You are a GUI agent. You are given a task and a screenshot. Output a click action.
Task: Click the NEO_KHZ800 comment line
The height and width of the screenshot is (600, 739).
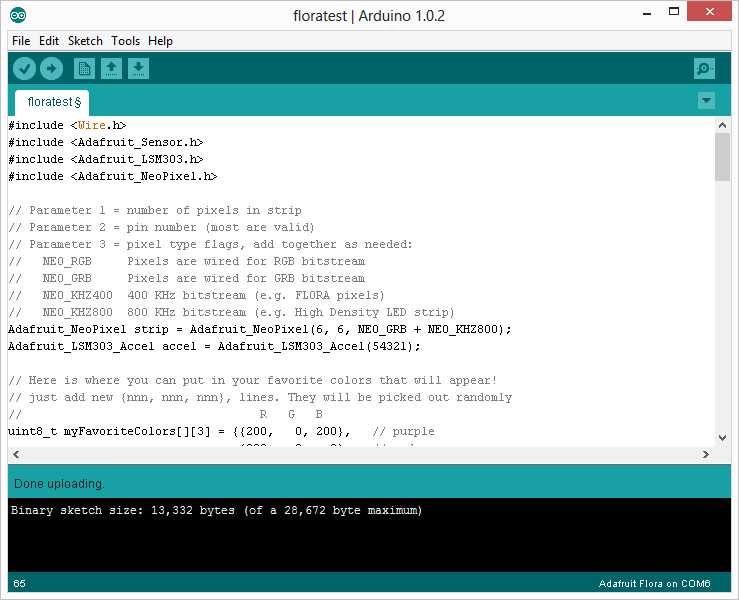click(x=231, y=312)
